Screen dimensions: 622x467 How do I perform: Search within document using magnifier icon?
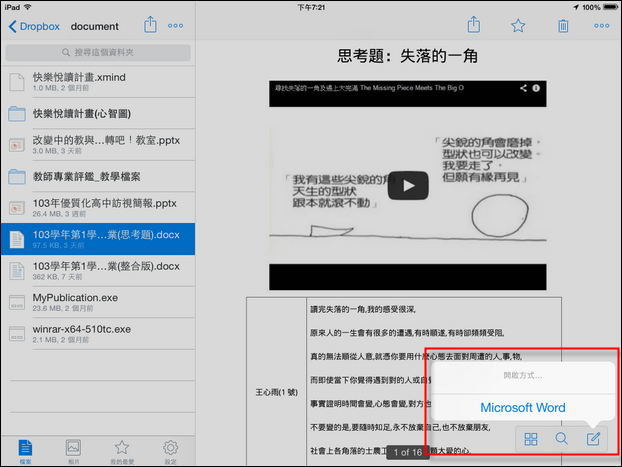click(x=562, y=438)
